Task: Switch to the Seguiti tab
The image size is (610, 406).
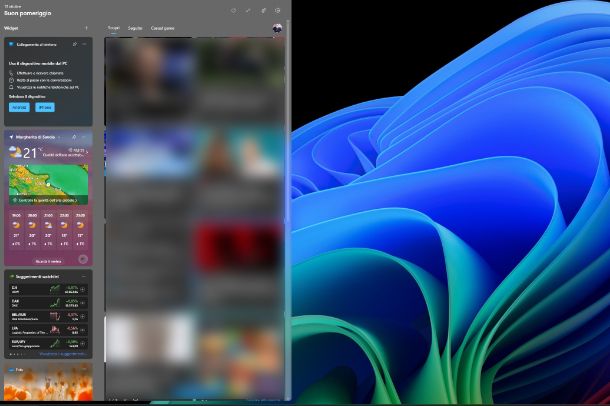Action: point(135,28)
